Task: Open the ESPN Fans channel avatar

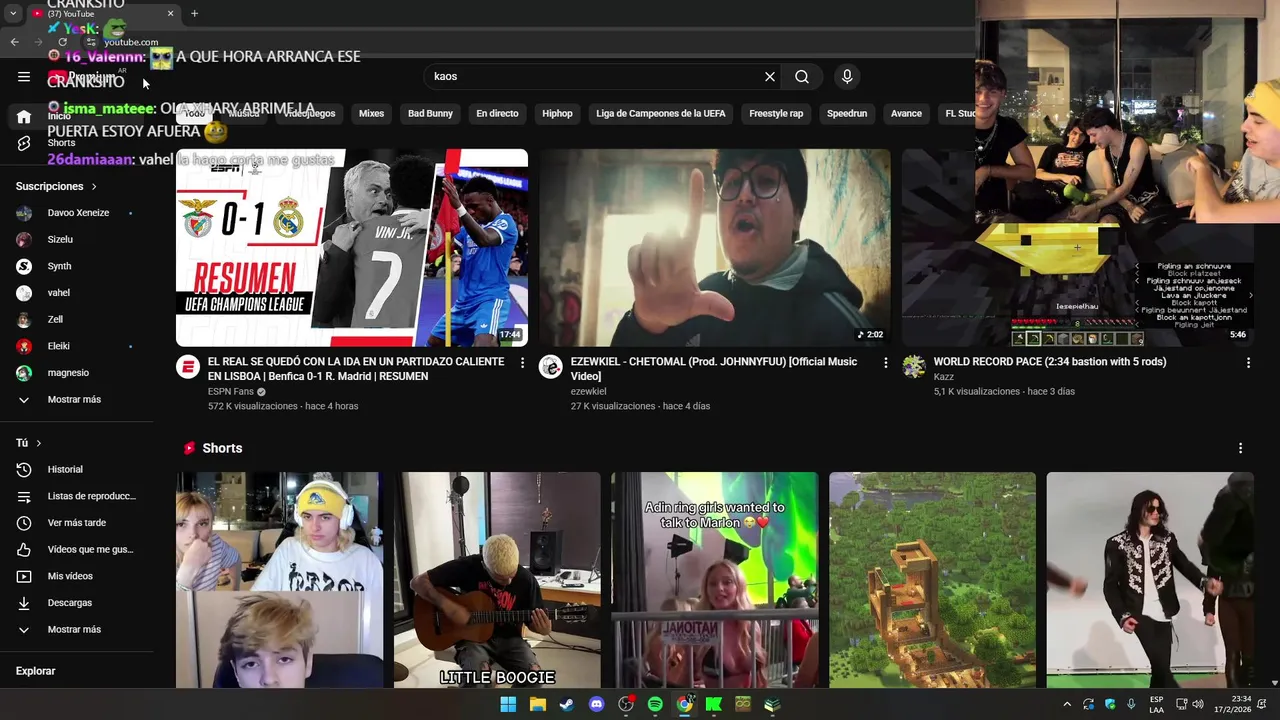Action: (188, 366)
